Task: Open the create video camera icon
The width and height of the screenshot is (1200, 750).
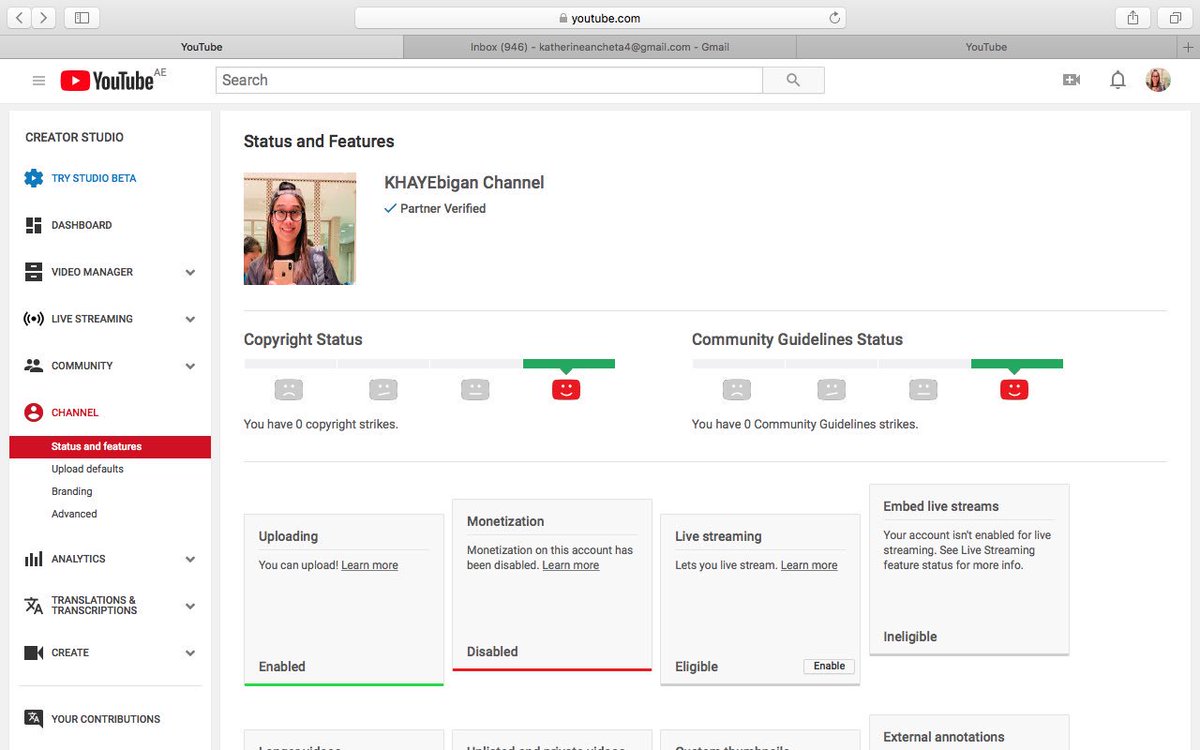Action: click(1071, 80)
